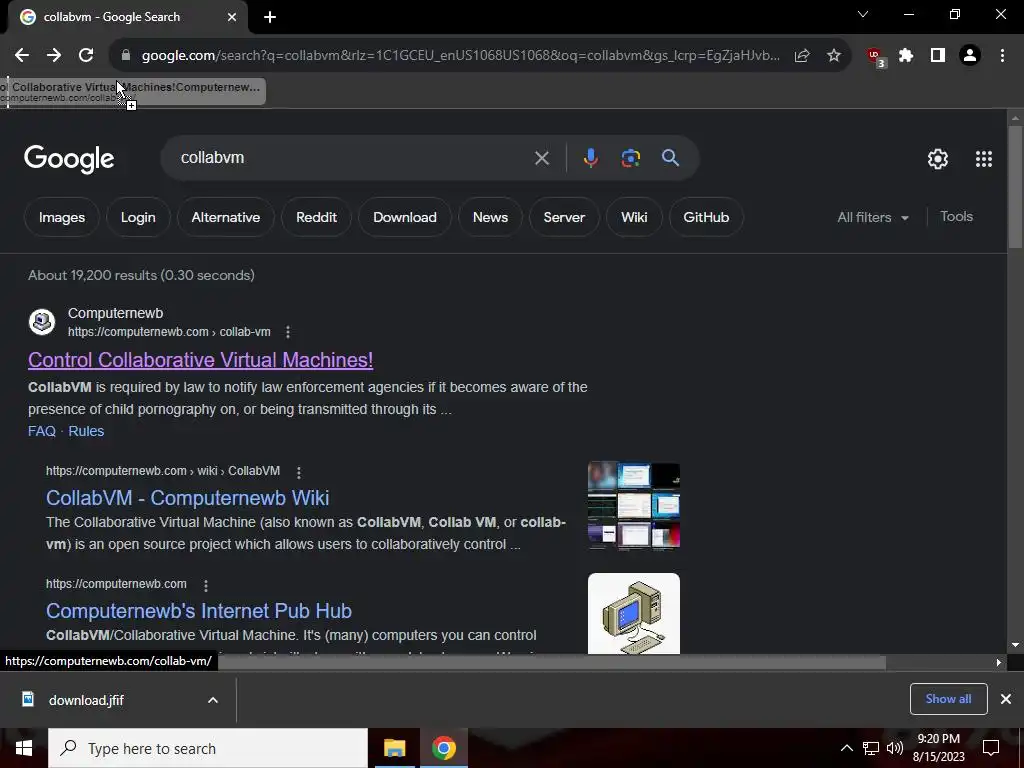Open the tab search chevron in title bar
This screenshot has width=1024, height=768.
(863, 14)
